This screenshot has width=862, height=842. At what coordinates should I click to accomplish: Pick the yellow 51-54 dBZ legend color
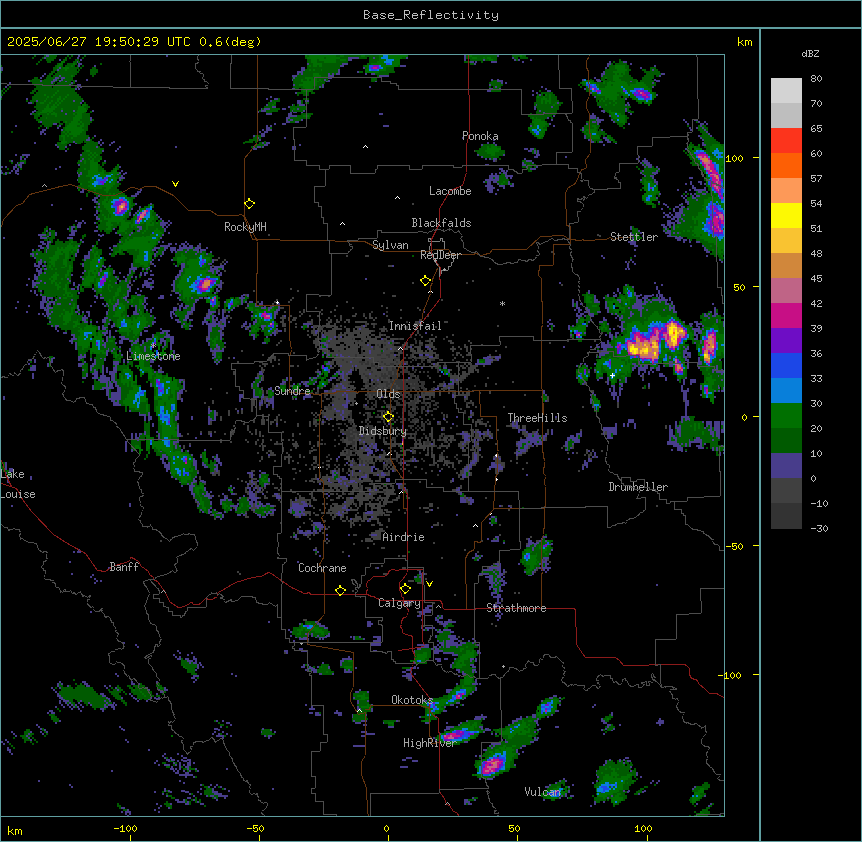point(786,215)
